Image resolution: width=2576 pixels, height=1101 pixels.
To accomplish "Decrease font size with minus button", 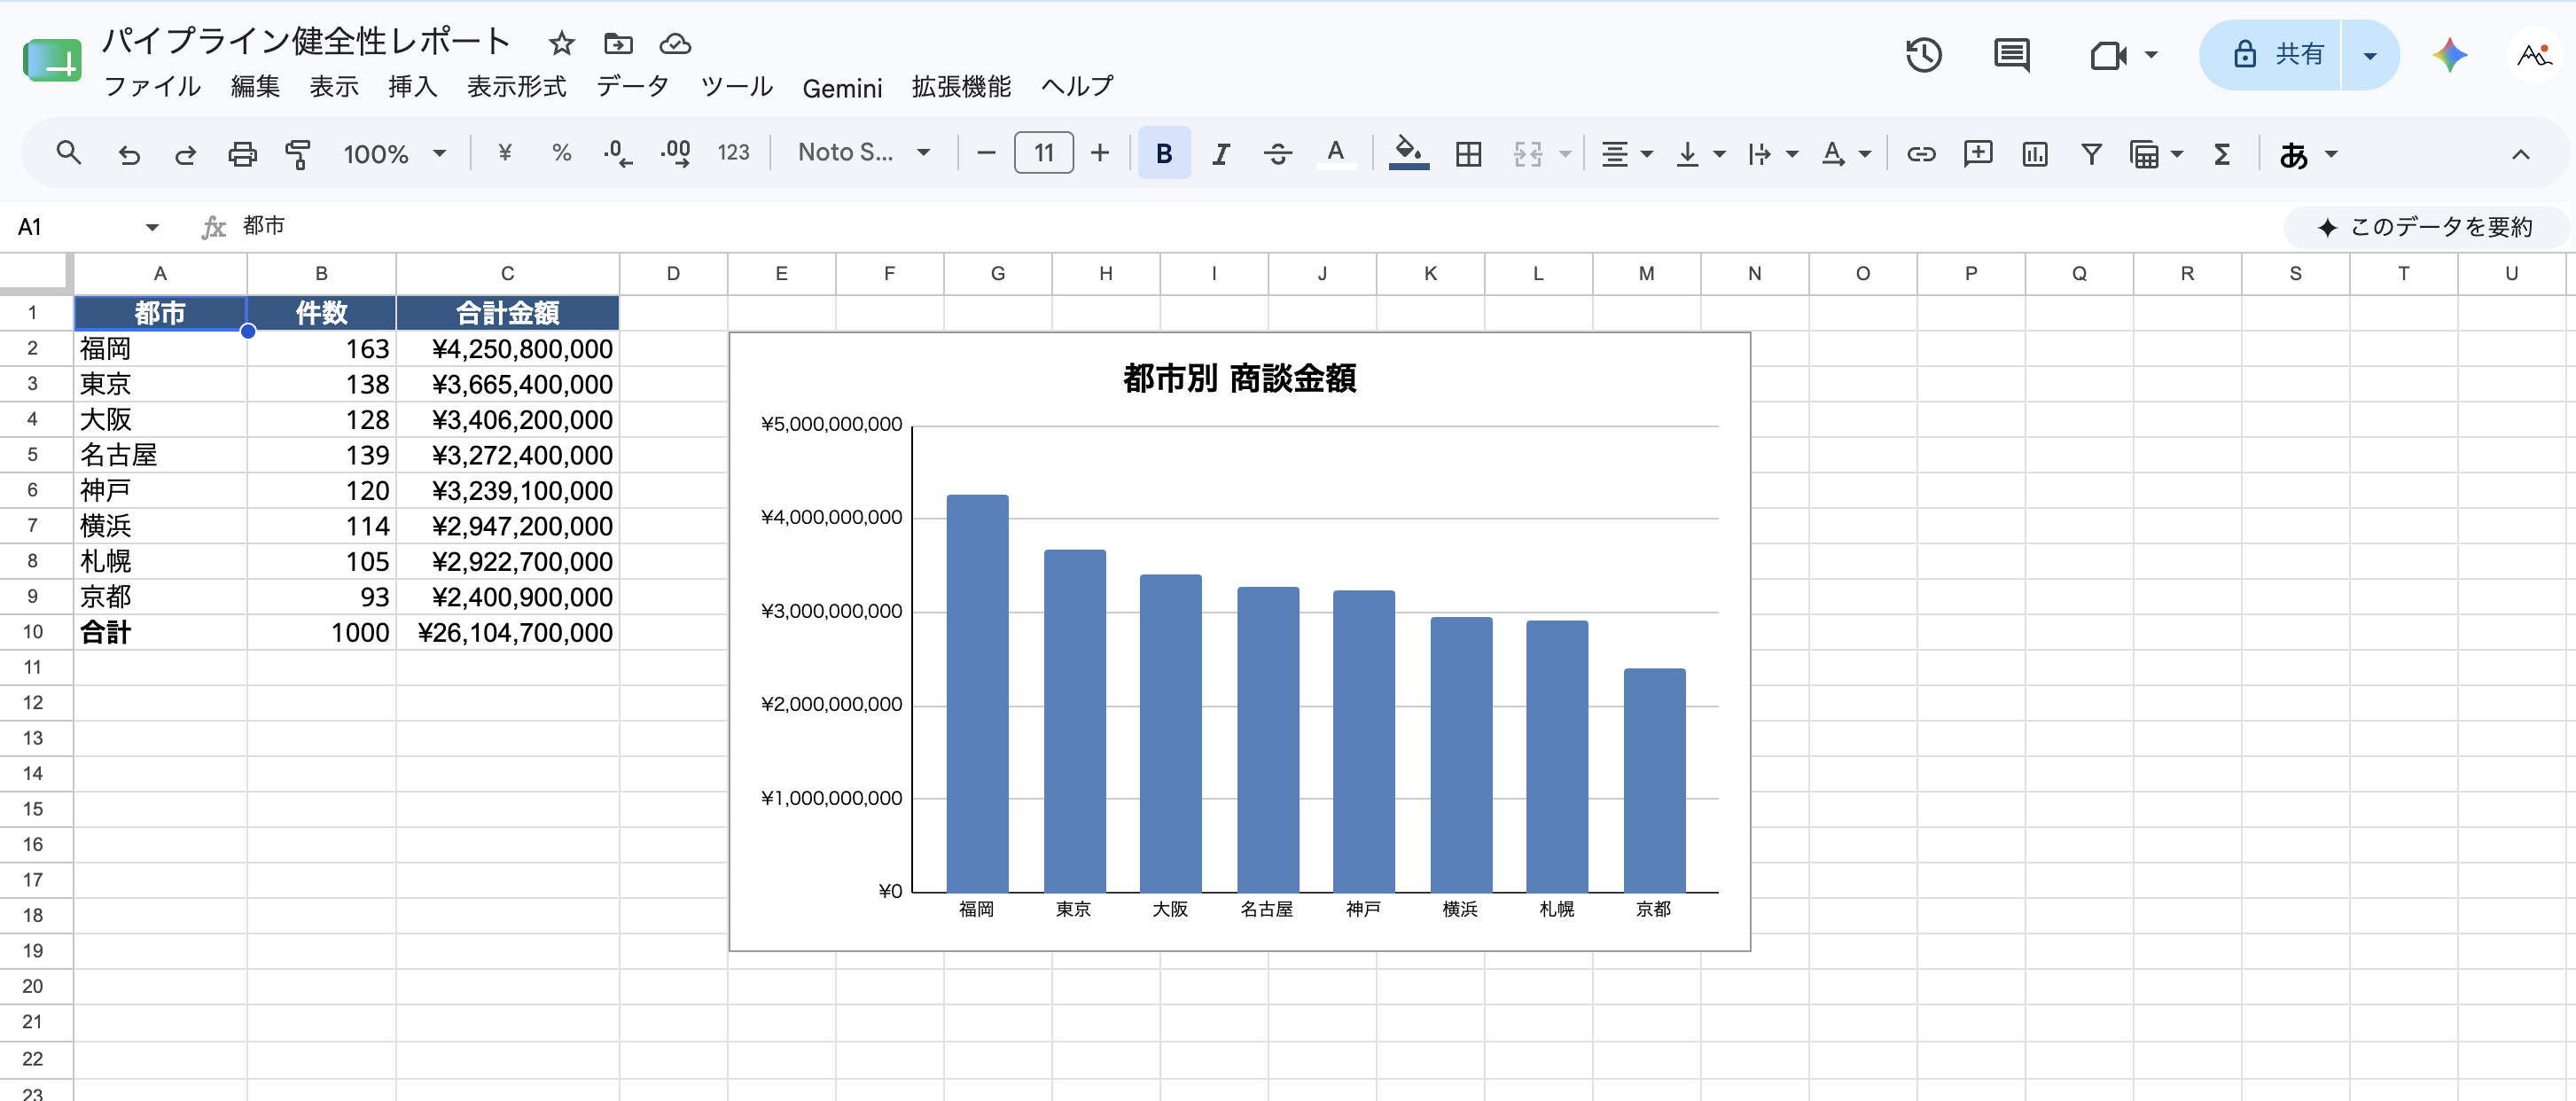I will pyautogui.click(x=986, y=153).
